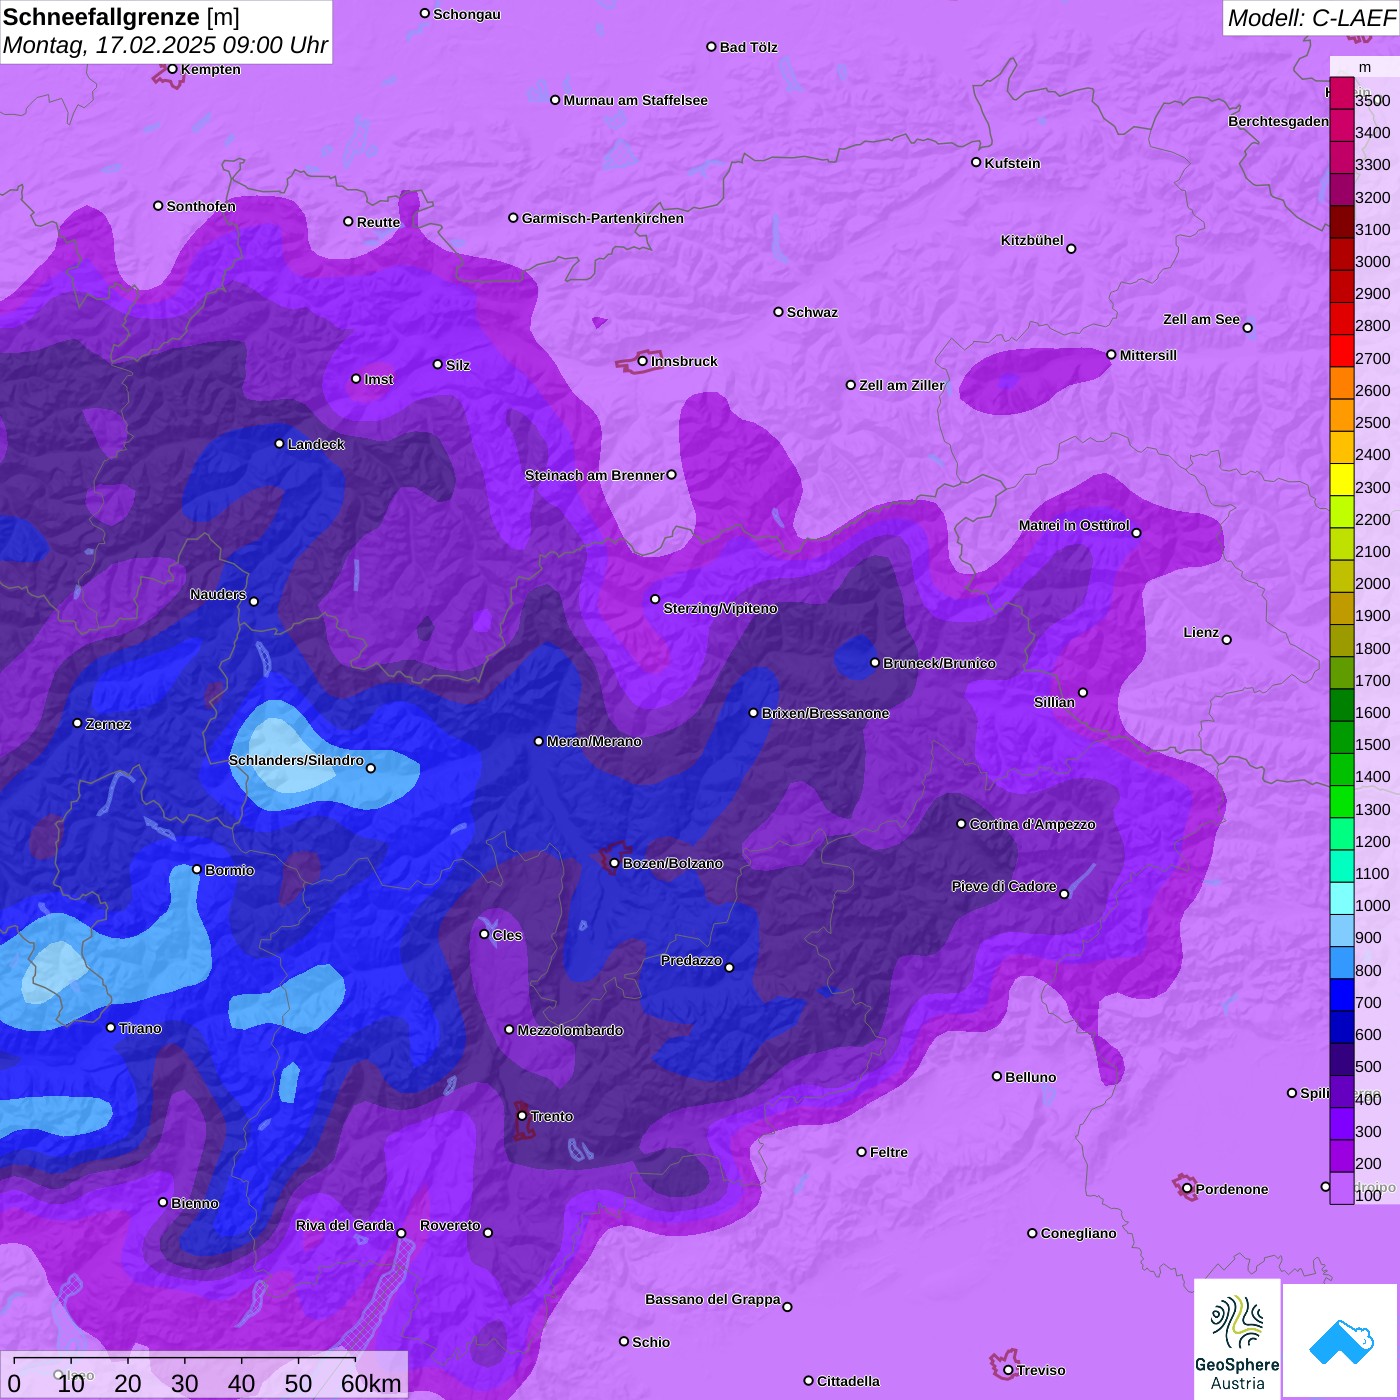Click the Sonthofen location dot
This screenshot has width=1400, height=1400.
[158, 205]
